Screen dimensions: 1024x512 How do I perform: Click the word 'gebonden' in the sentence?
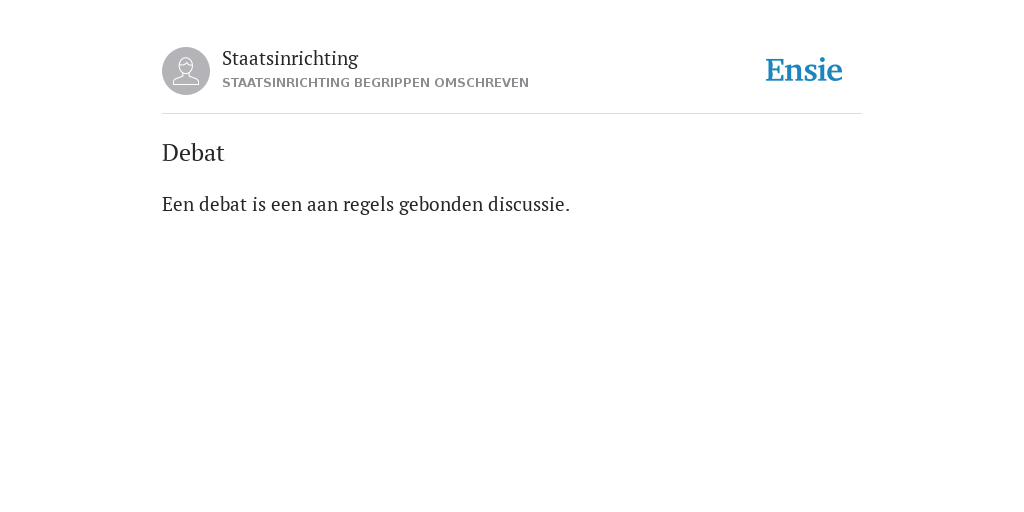coord(441,205)
